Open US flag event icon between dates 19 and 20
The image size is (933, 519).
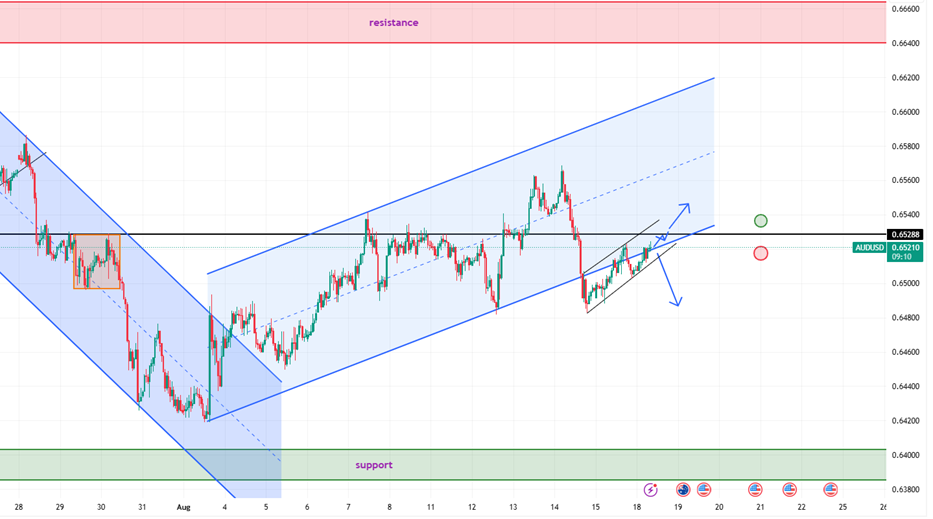click(704, 490)
